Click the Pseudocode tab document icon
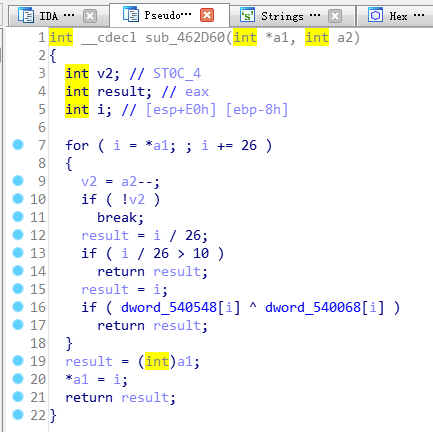 point(131,14)
